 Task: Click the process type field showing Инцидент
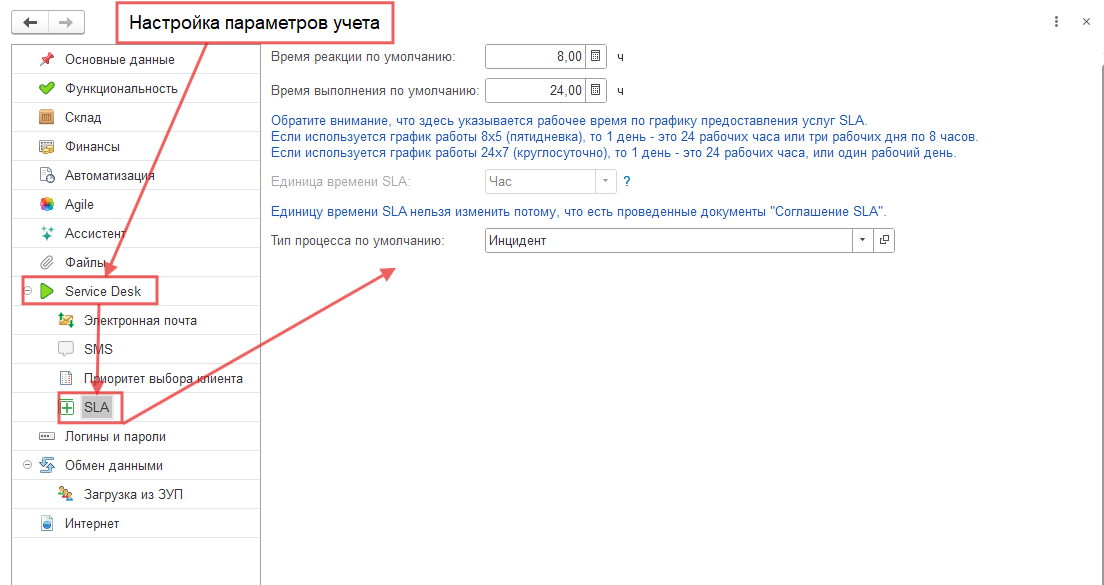tap(669, 241)
